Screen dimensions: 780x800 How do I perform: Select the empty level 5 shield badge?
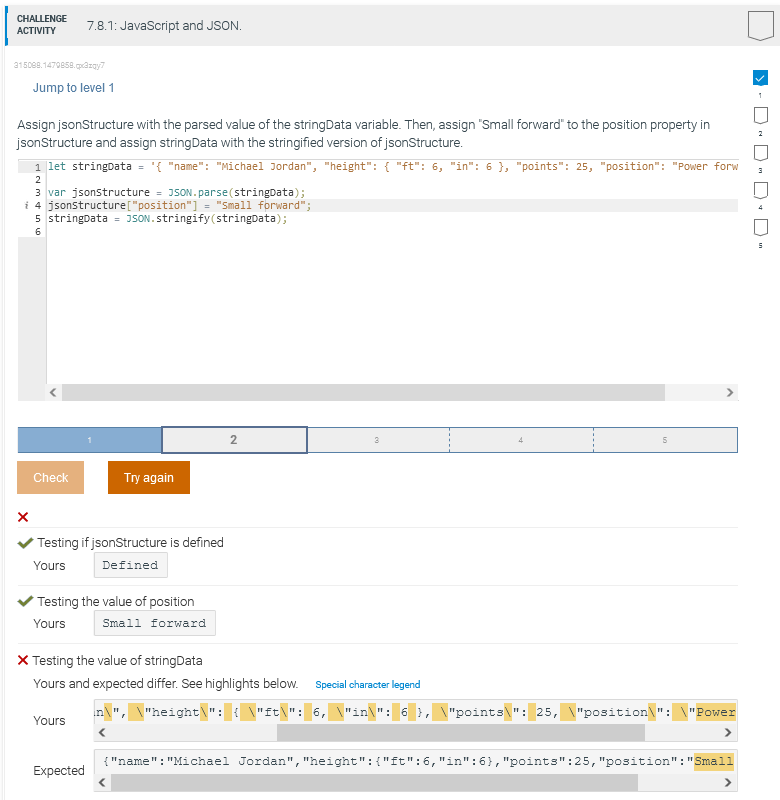[x=761, y=228]
